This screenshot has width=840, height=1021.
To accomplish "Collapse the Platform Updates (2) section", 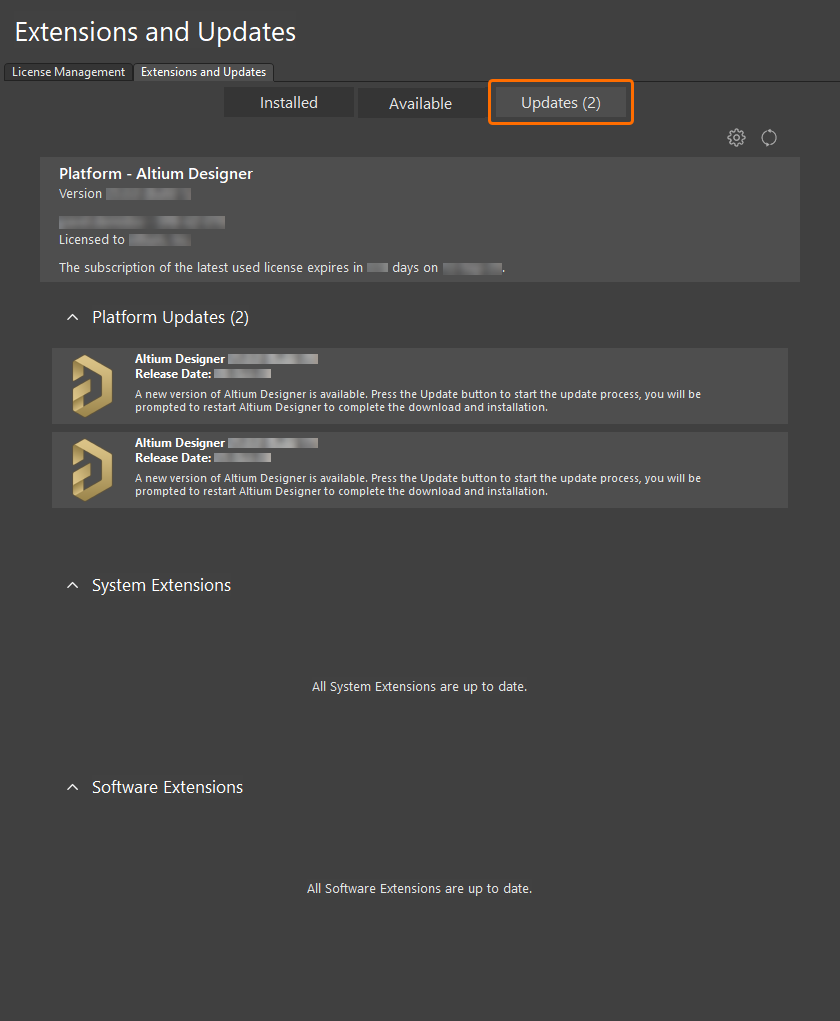I will [73, 317].
